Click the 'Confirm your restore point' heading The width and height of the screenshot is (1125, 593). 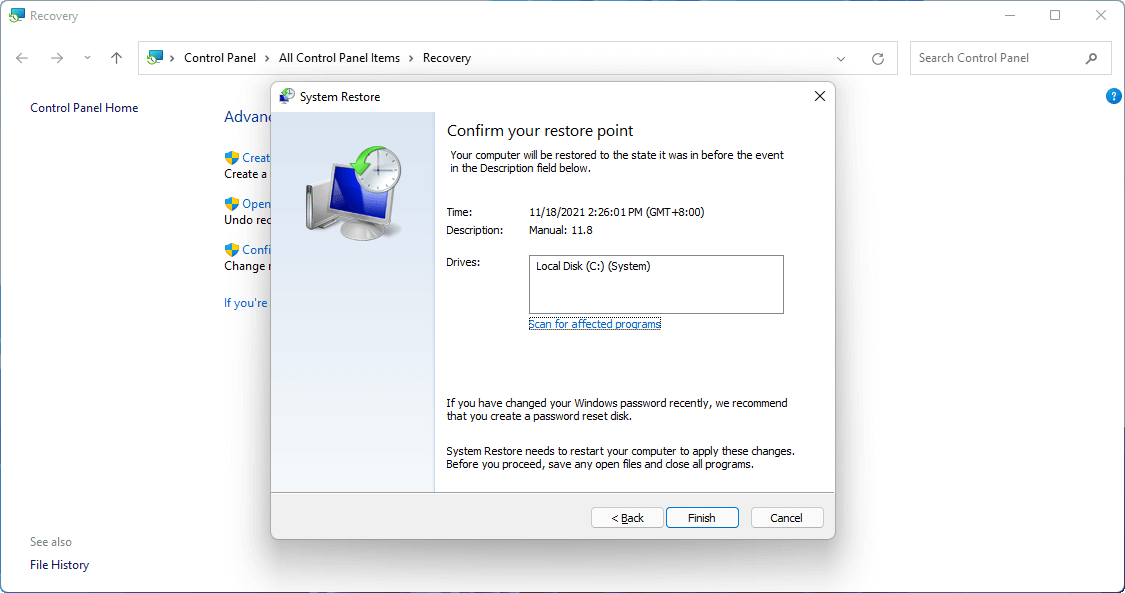540,131
